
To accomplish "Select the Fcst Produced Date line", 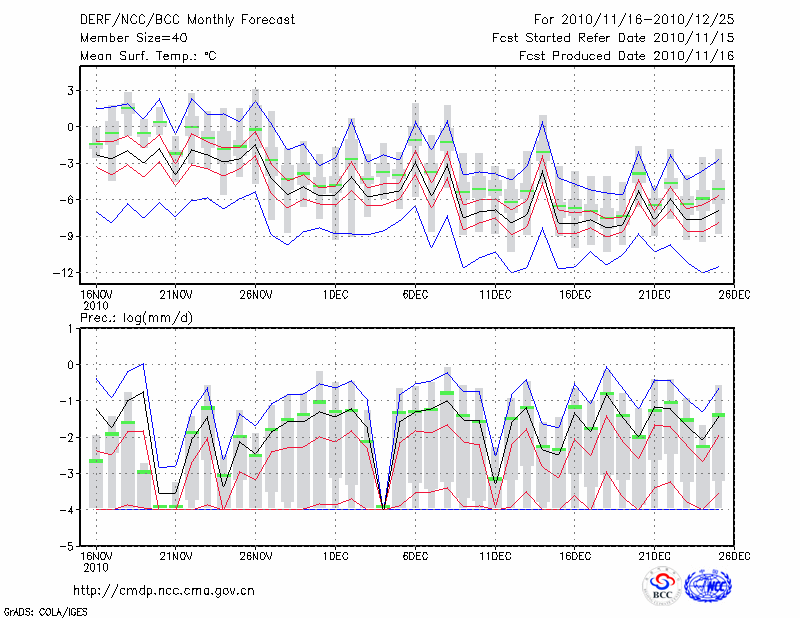I will (x=626, y=56).
